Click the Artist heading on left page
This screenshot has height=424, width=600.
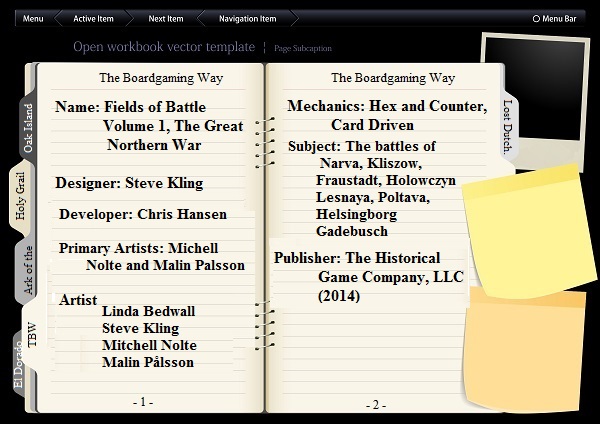click(x=78, y=300)
